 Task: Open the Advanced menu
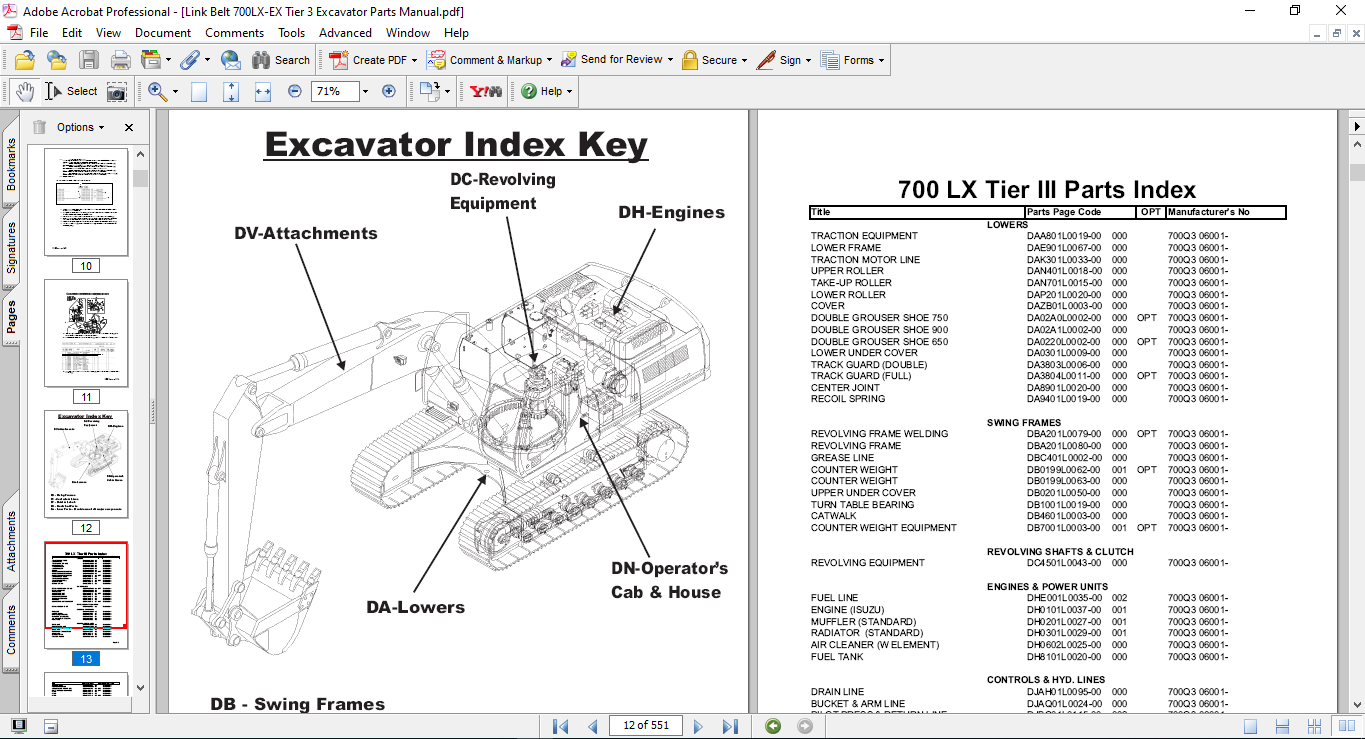(345, 33)
